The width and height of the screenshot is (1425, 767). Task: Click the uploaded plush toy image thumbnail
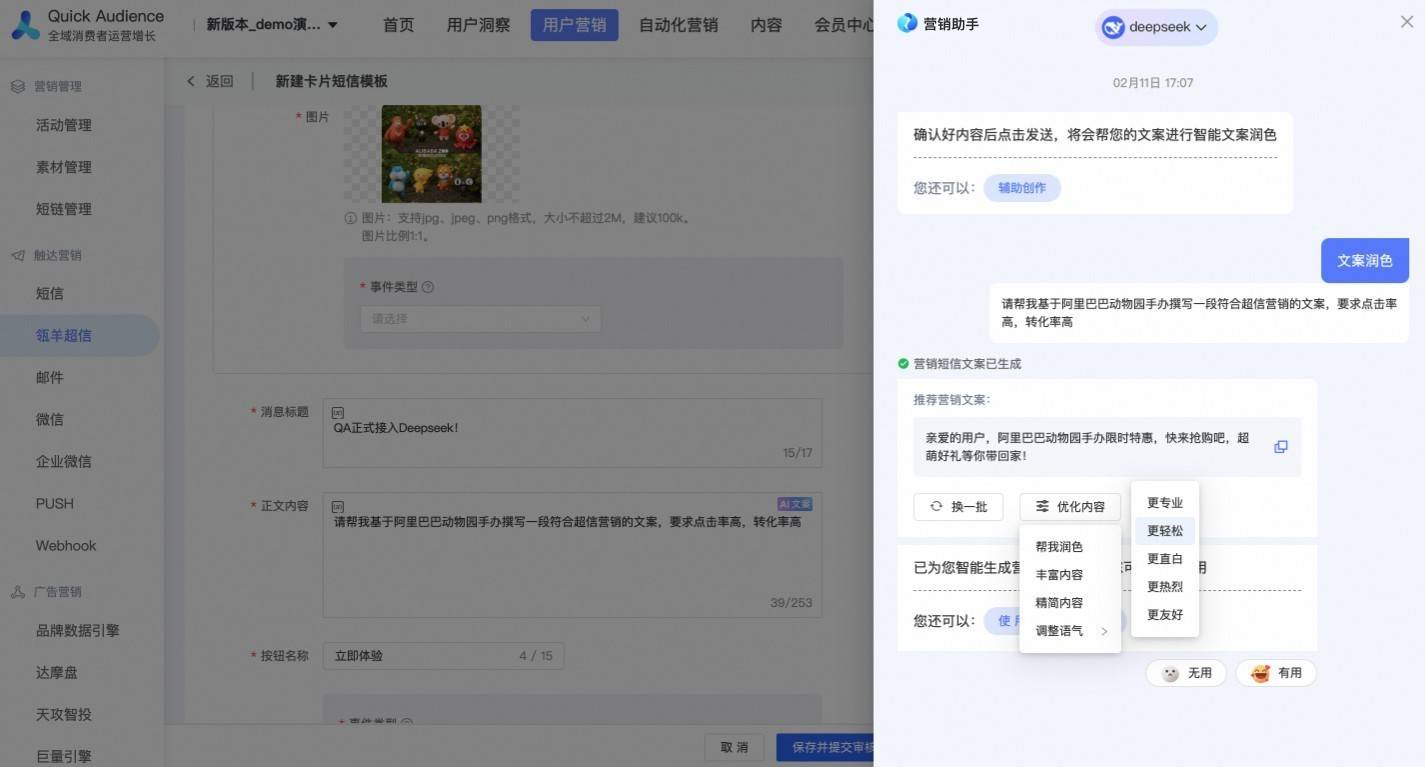point(431,154)
